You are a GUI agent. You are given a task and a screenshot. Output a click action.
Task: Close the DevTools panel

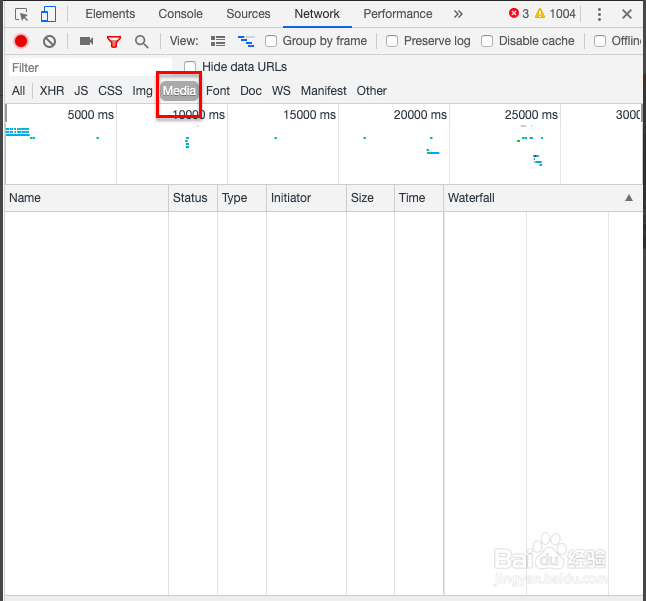(x=627, y=14)
